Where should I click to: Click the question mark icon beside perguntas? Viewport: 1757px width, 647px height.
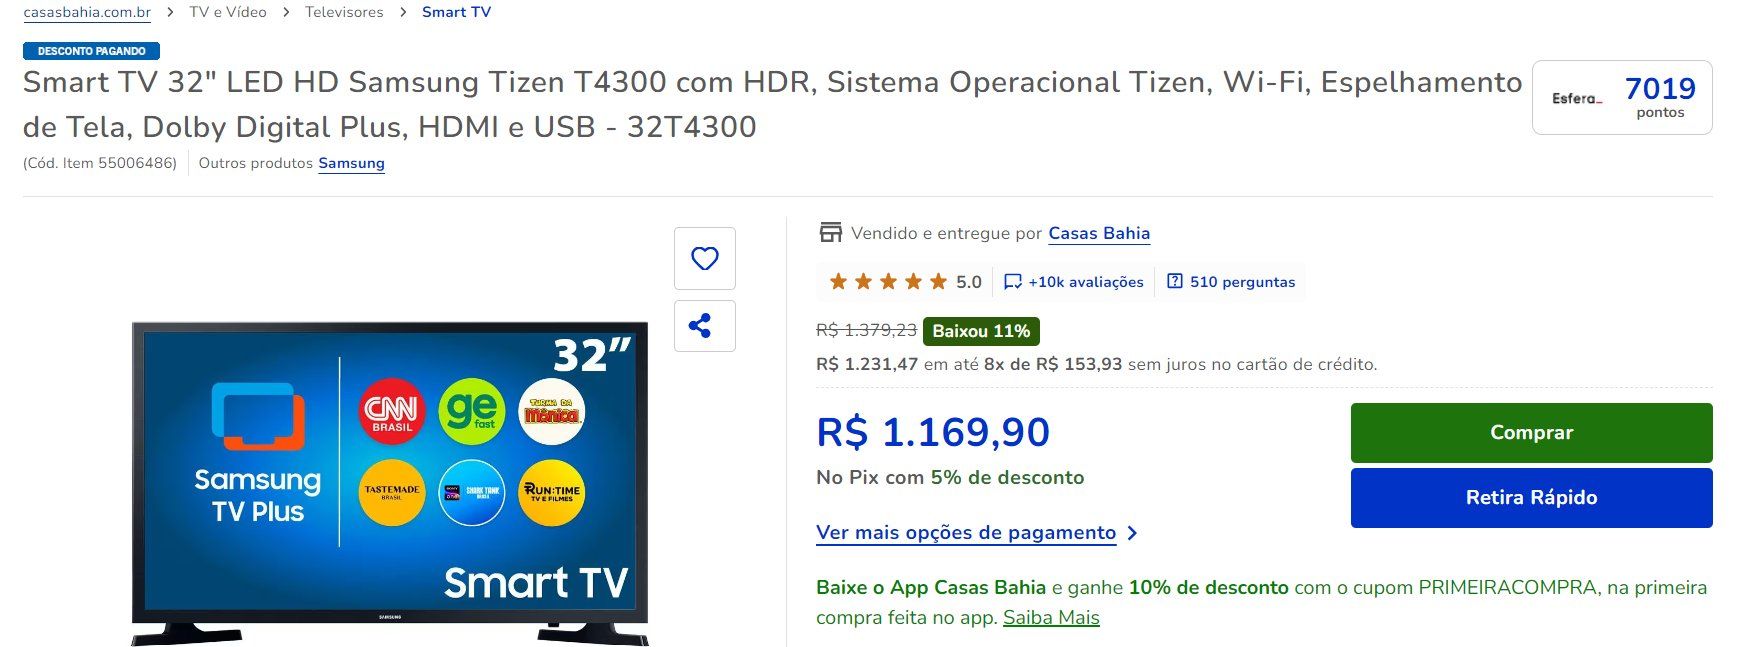pyautogui.click(x=1175, y=282)
